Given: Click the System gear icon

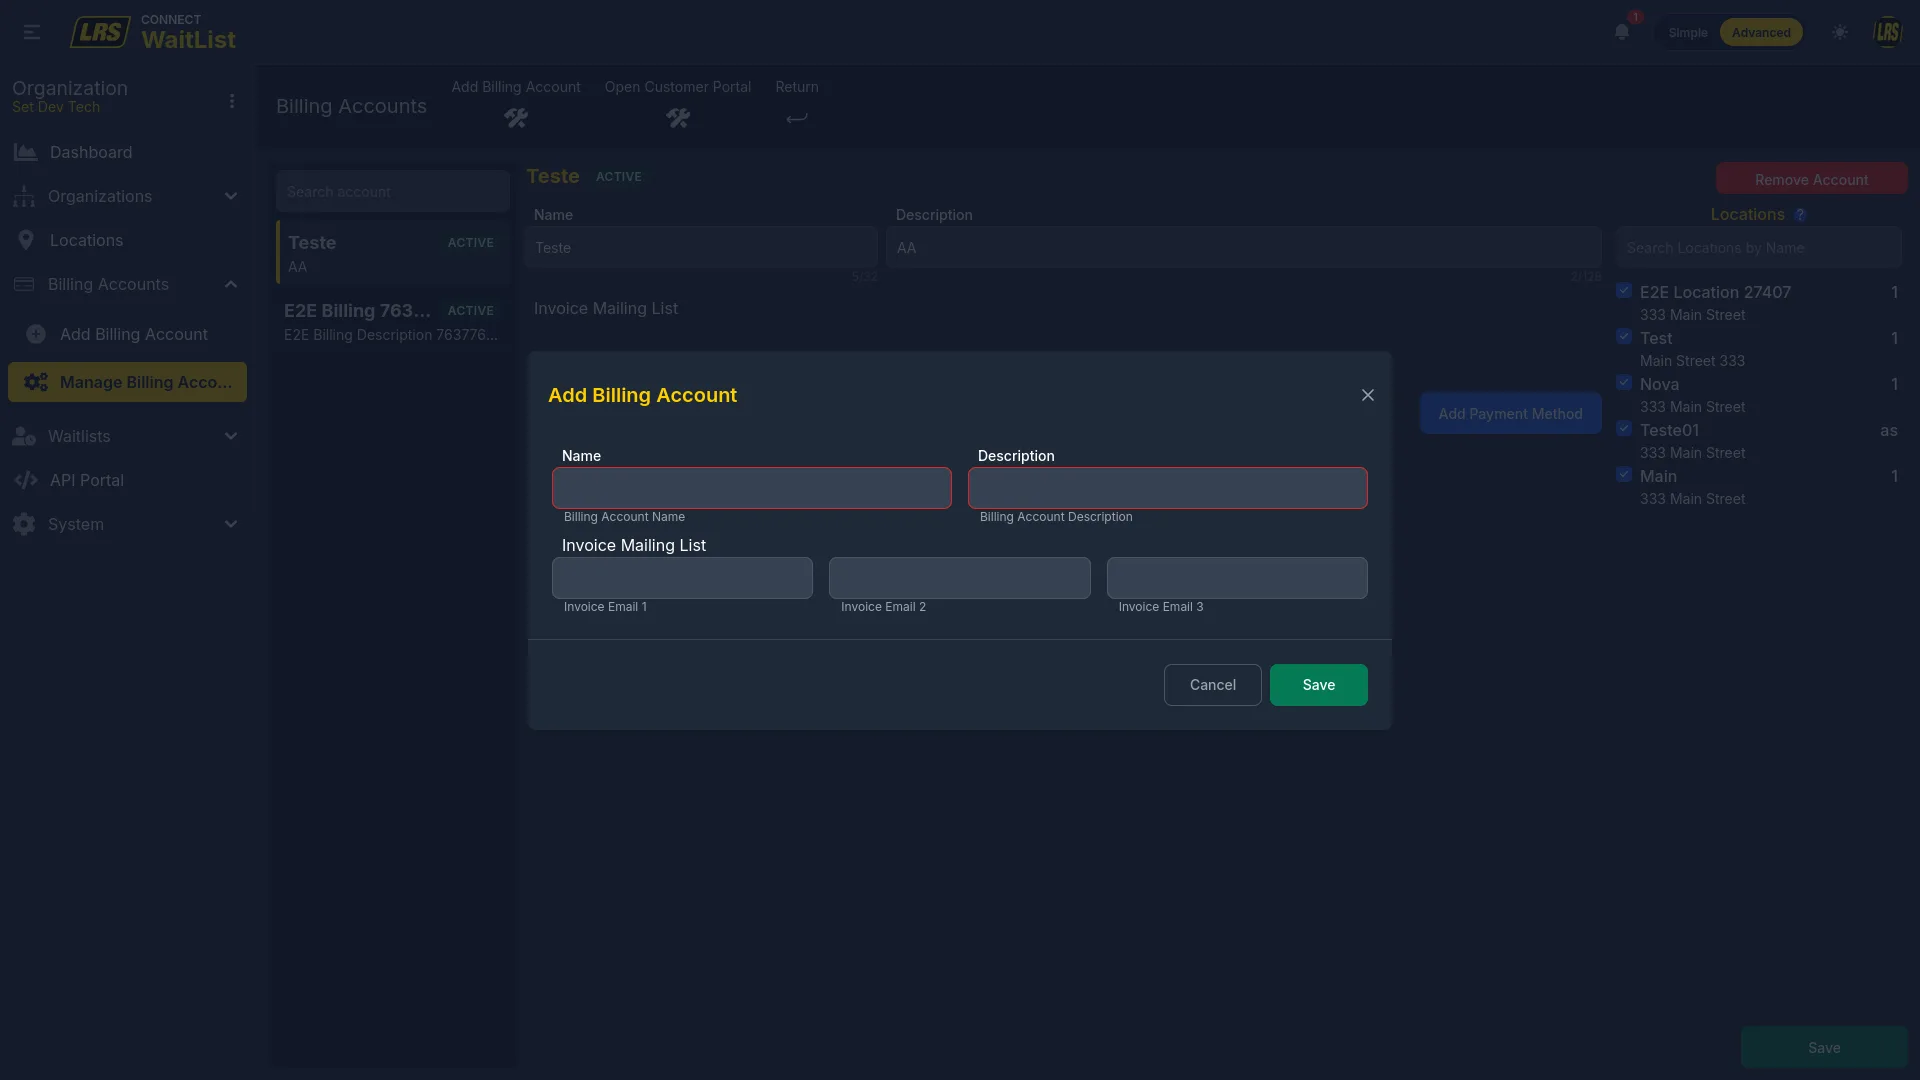Looking at the screenshot, I should 24,524.
